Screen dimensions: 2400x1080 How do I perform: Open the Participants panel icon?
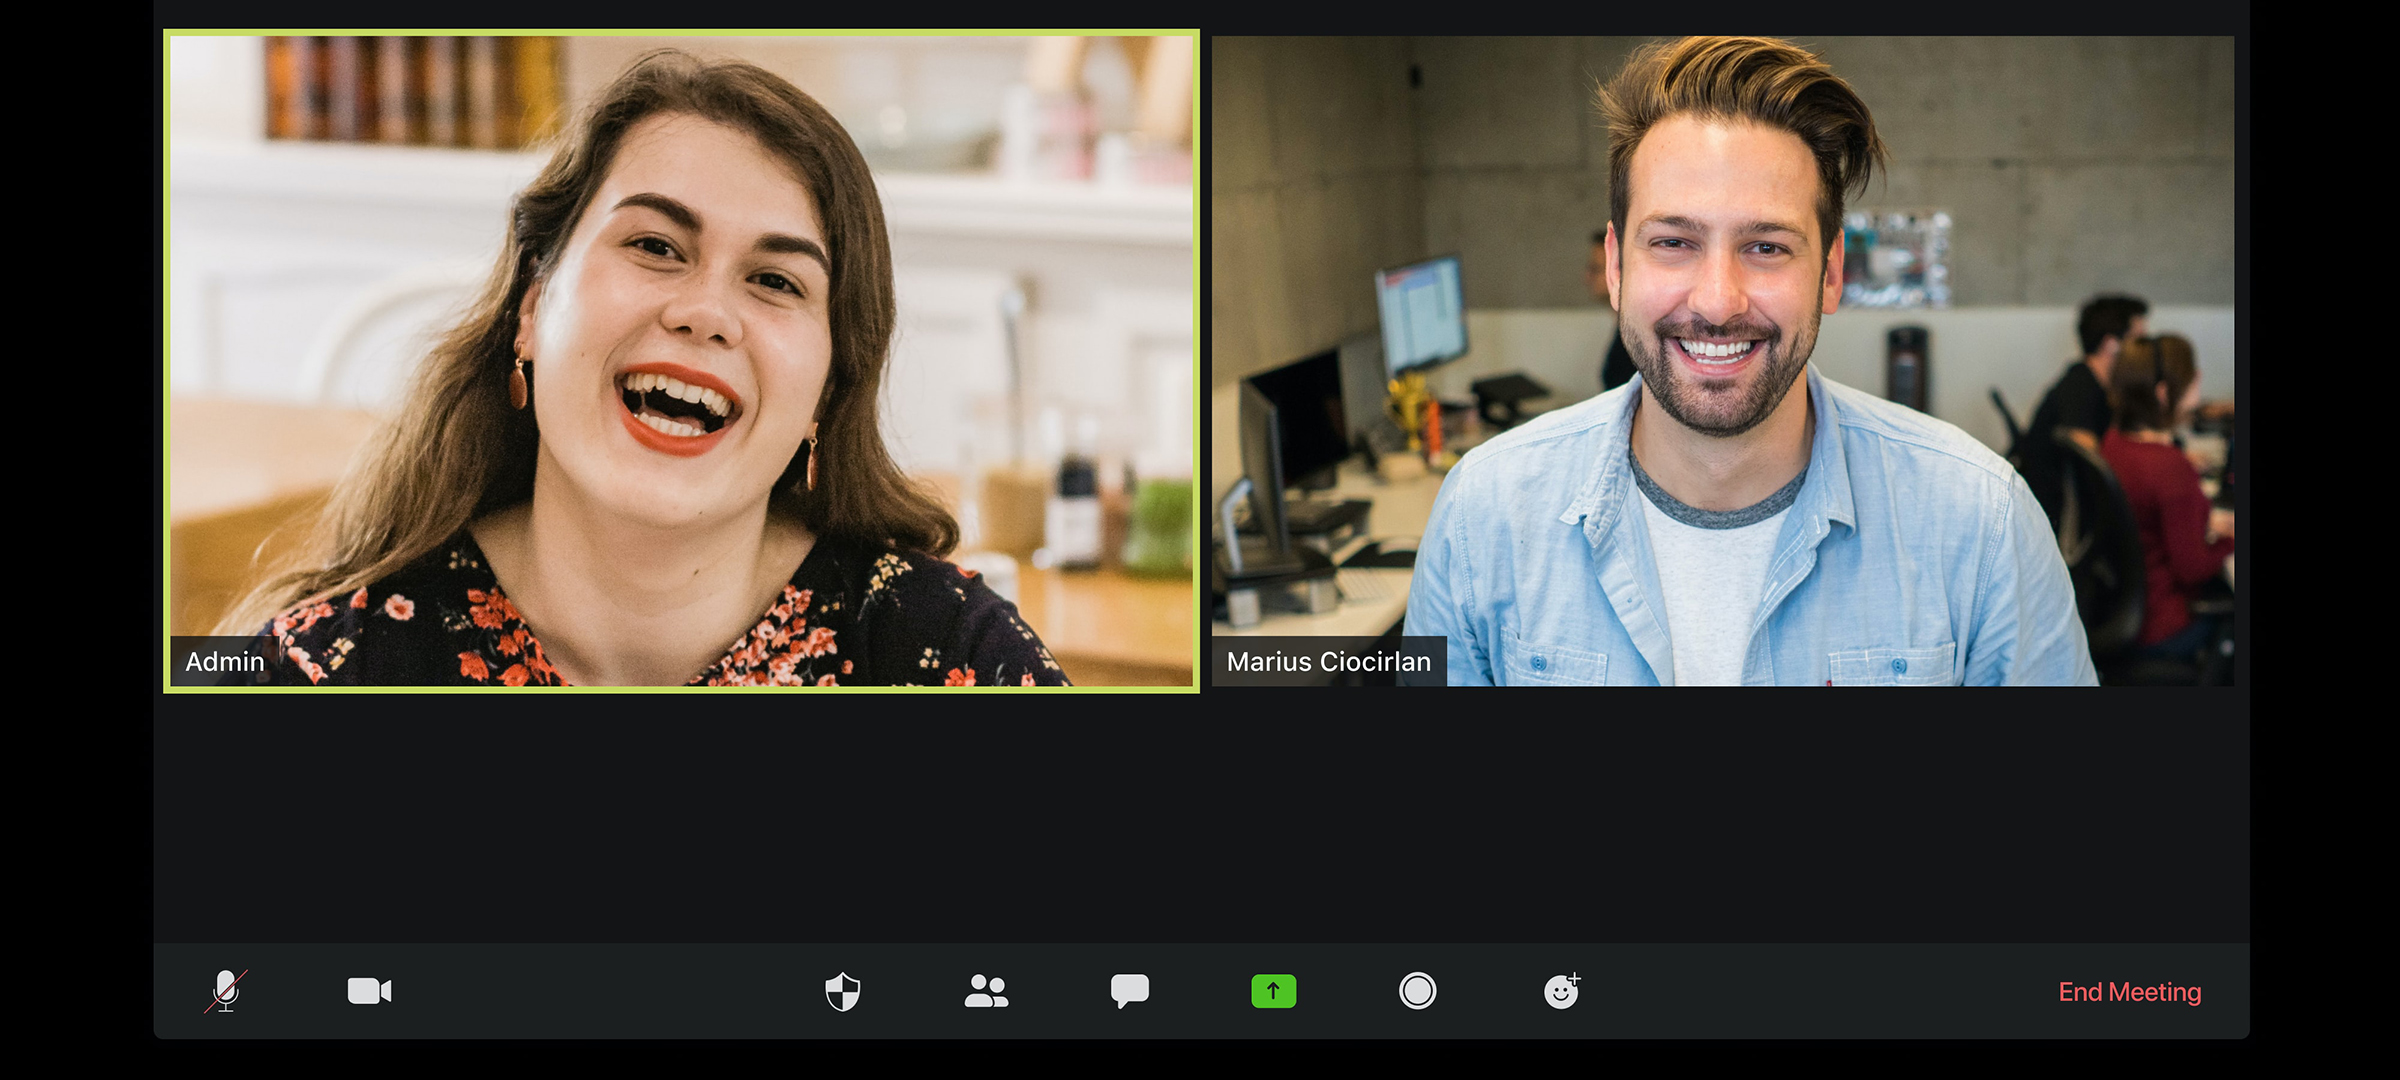[986, 991]
